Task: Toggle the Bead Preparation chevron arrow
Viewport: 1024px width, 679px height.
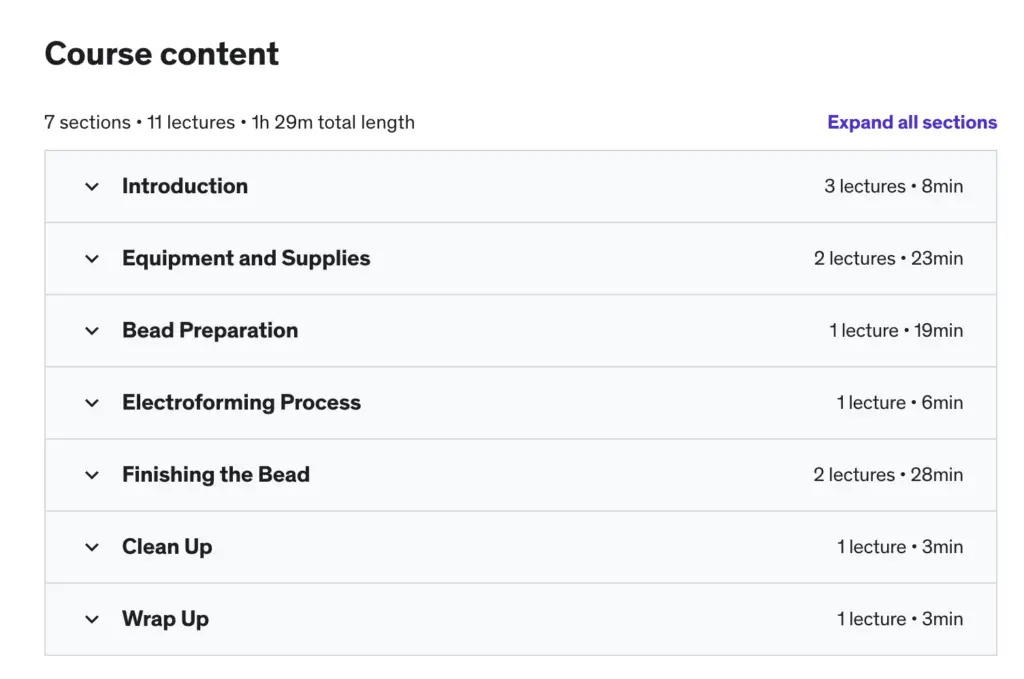Action: click(92, 331)
